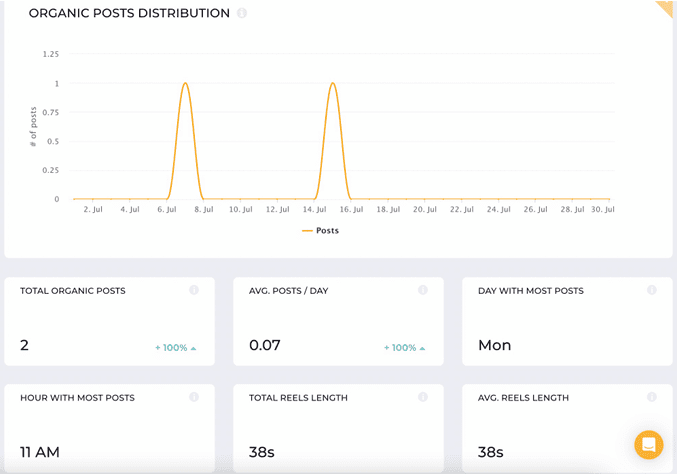Click +100% trend on Total Organic Posts

click(x=175, y=348)
